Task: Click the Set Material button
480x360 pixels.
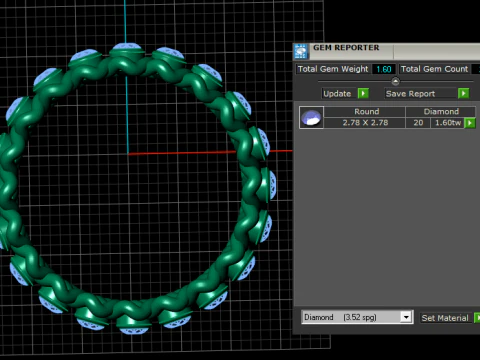Action: (445, 318)
